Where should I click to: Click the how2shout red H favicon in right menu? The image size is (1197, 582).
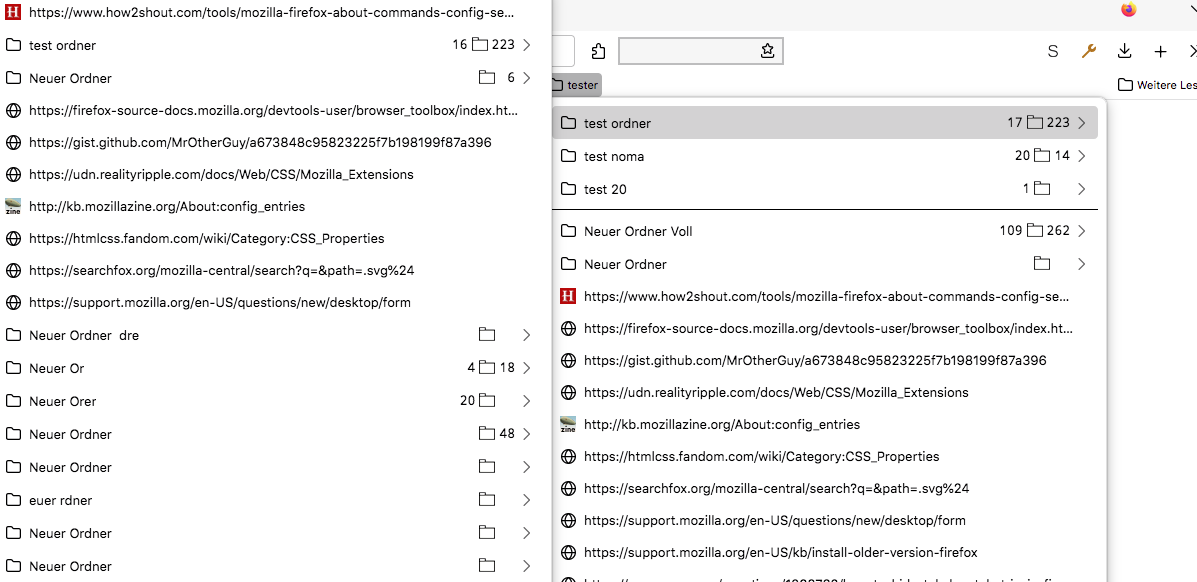(568, 296)
